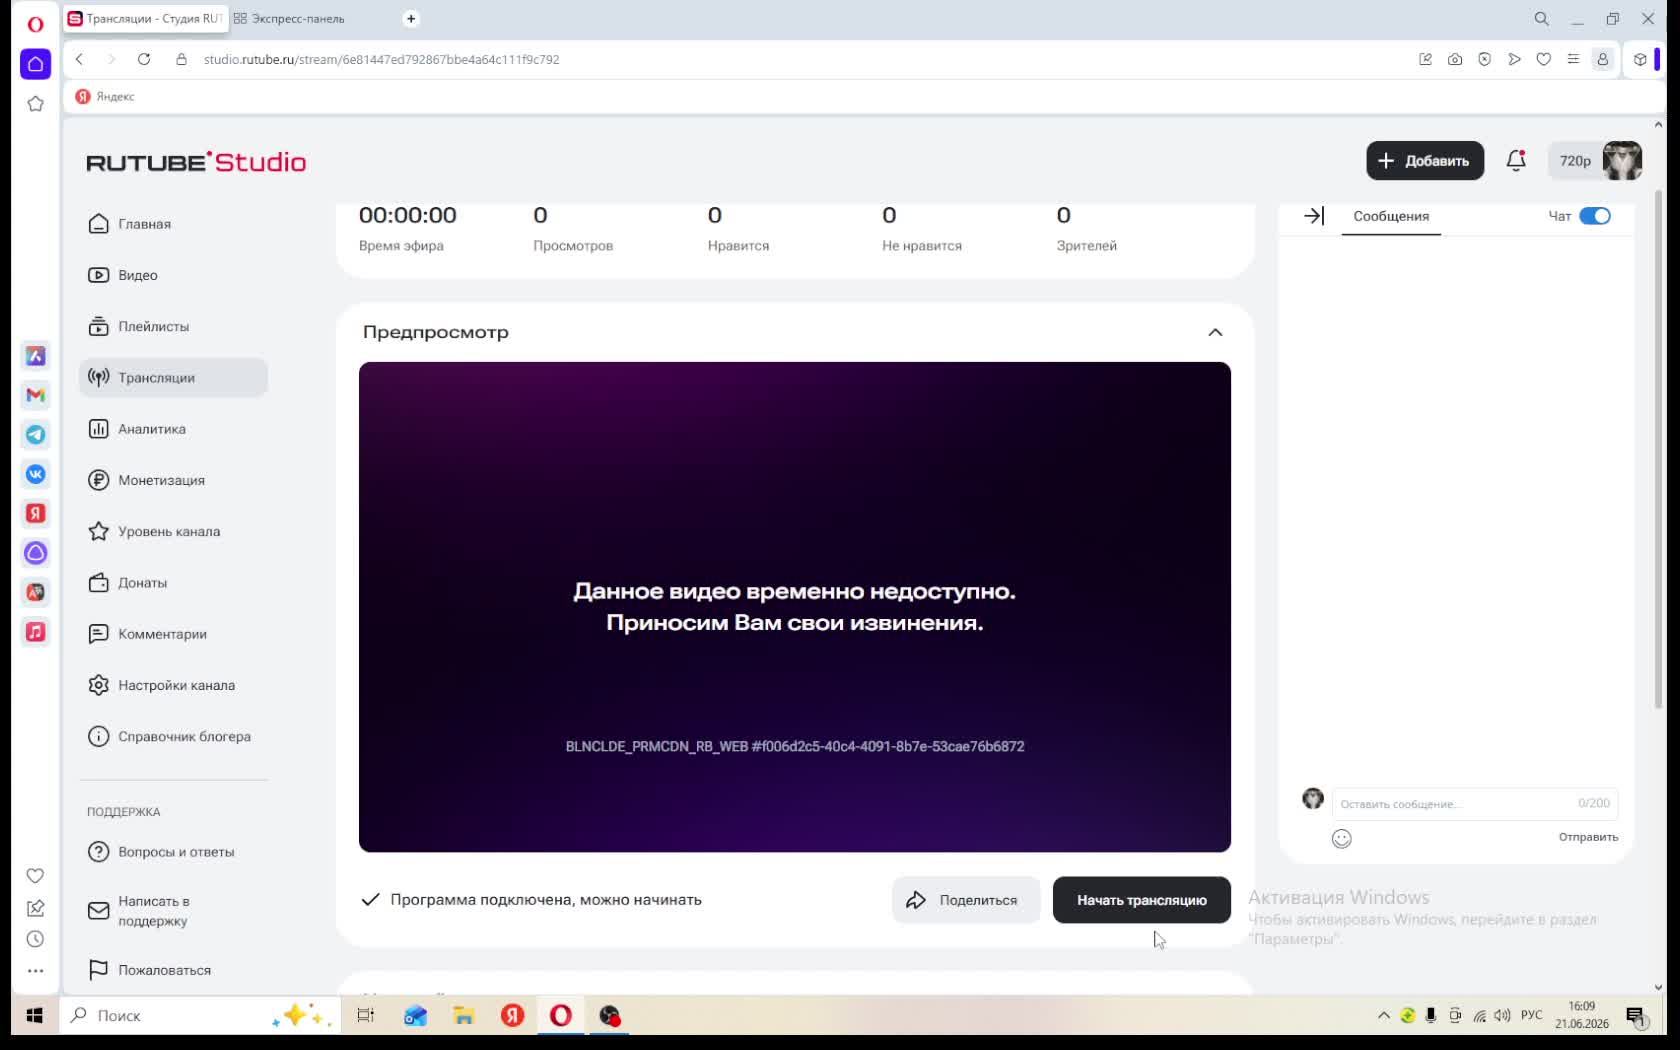Viewport: 1680px width, 1050px height.
Task: Open File Explorer from taskbar
Action: click(x=463, y=1015)
